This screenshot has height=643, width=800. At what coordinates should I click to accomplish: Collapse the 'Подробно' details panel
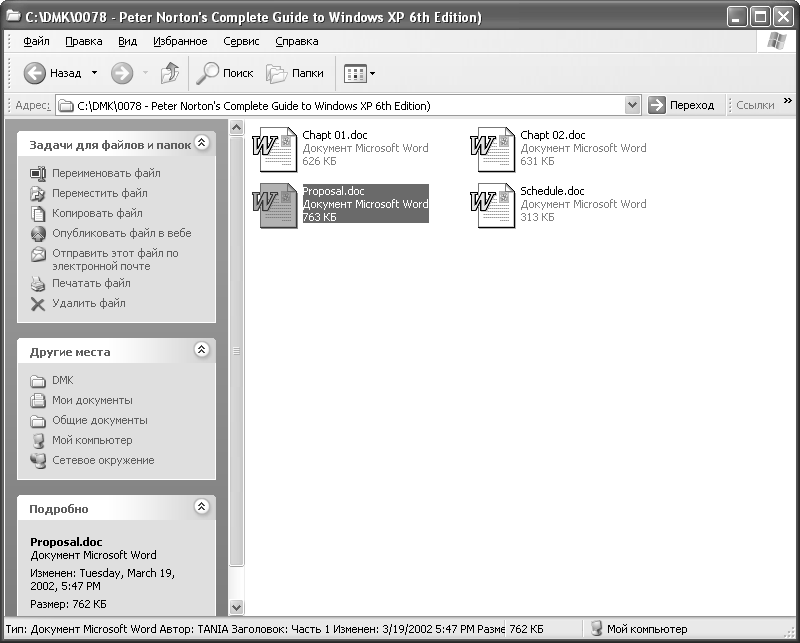click(201, 508)
